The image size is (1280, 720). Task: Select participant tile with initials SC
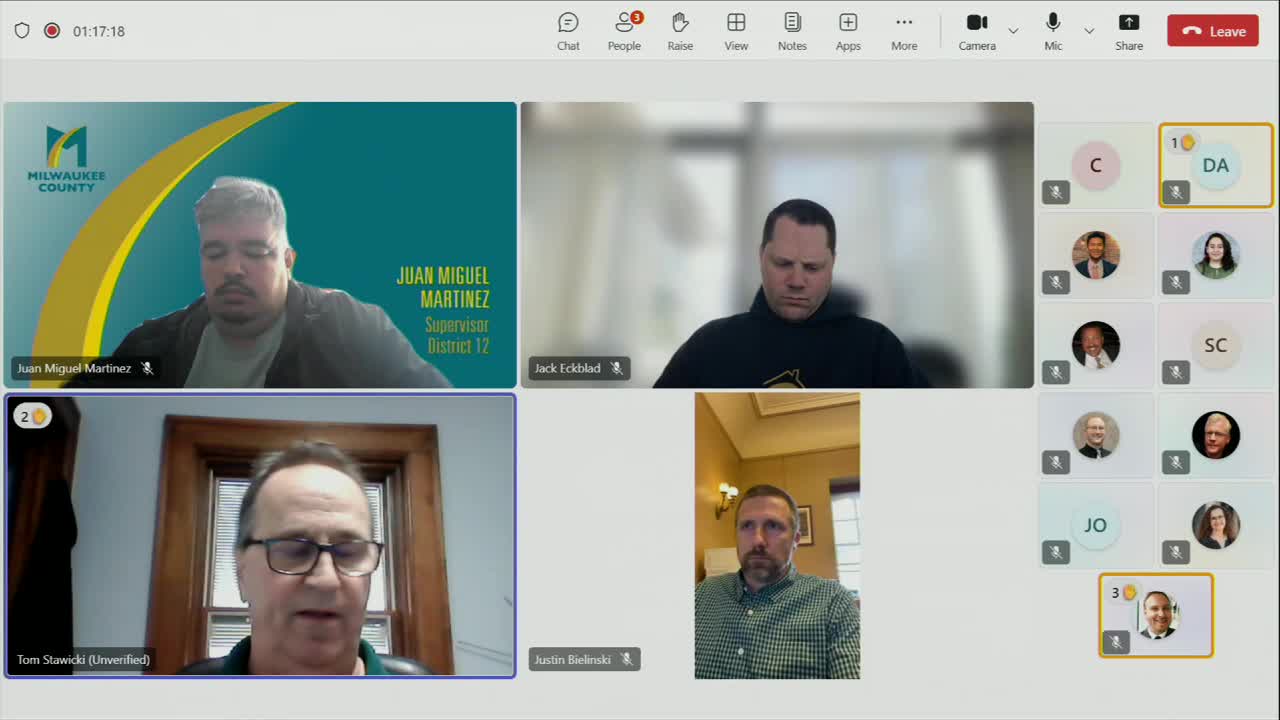(1216, 345)
